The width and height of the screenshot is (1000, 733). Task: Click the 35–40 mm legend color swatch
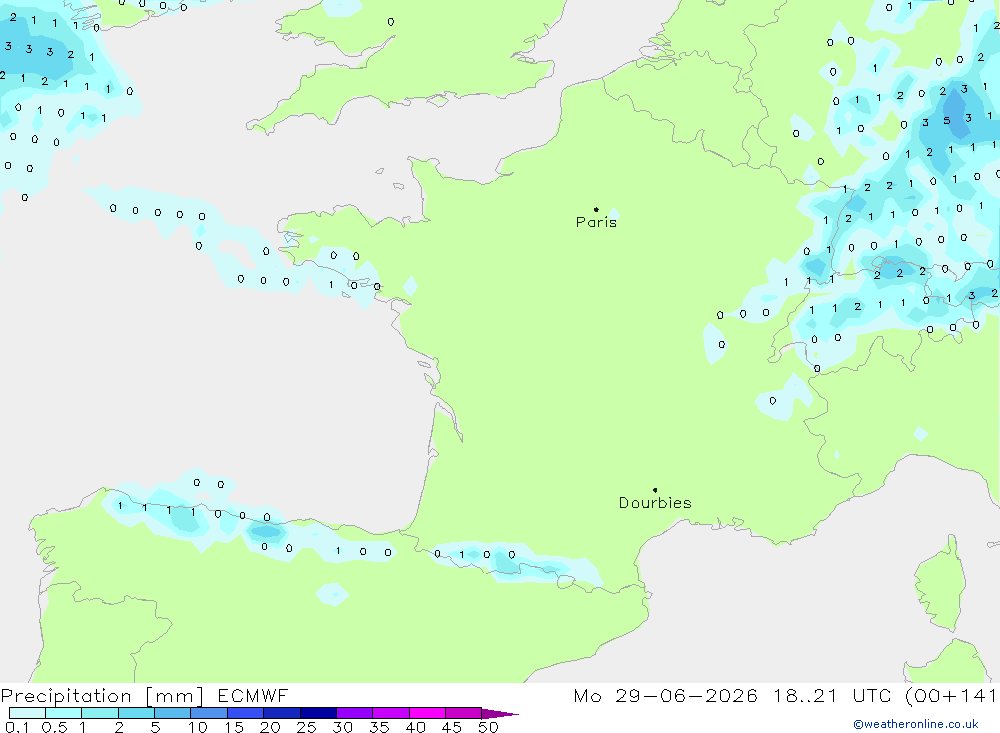[x=391, y=713]
